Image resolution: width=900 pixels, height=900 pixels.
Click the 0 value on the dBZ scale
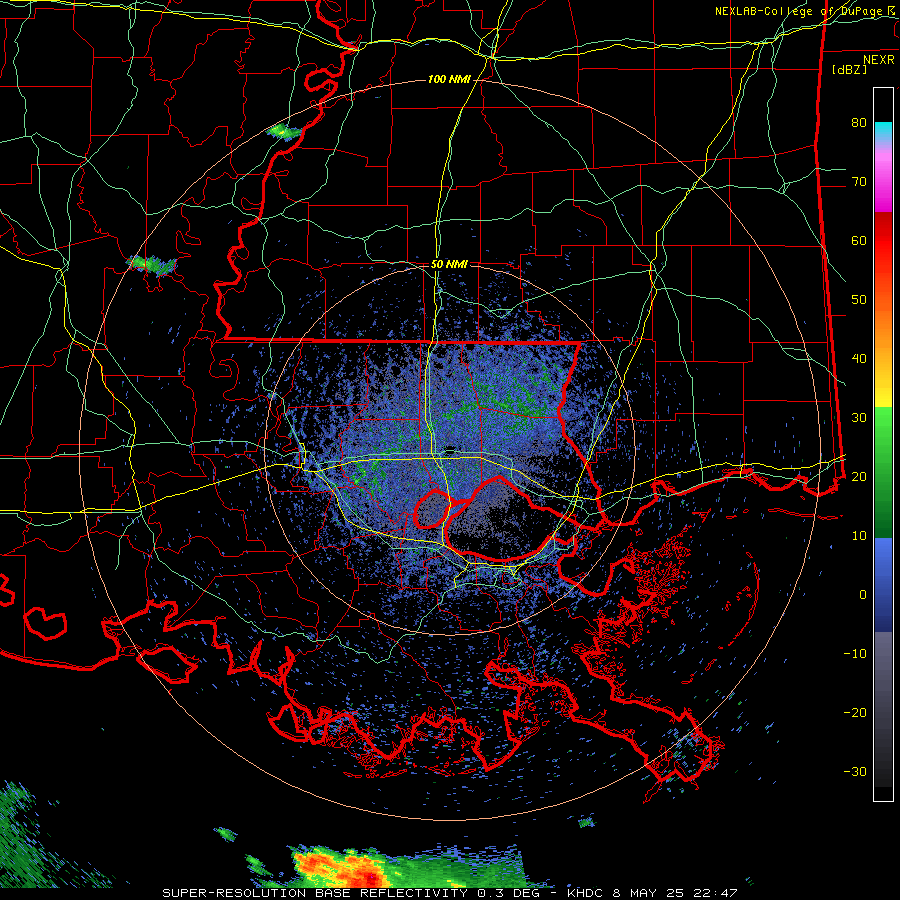click(x=863, y=595)
